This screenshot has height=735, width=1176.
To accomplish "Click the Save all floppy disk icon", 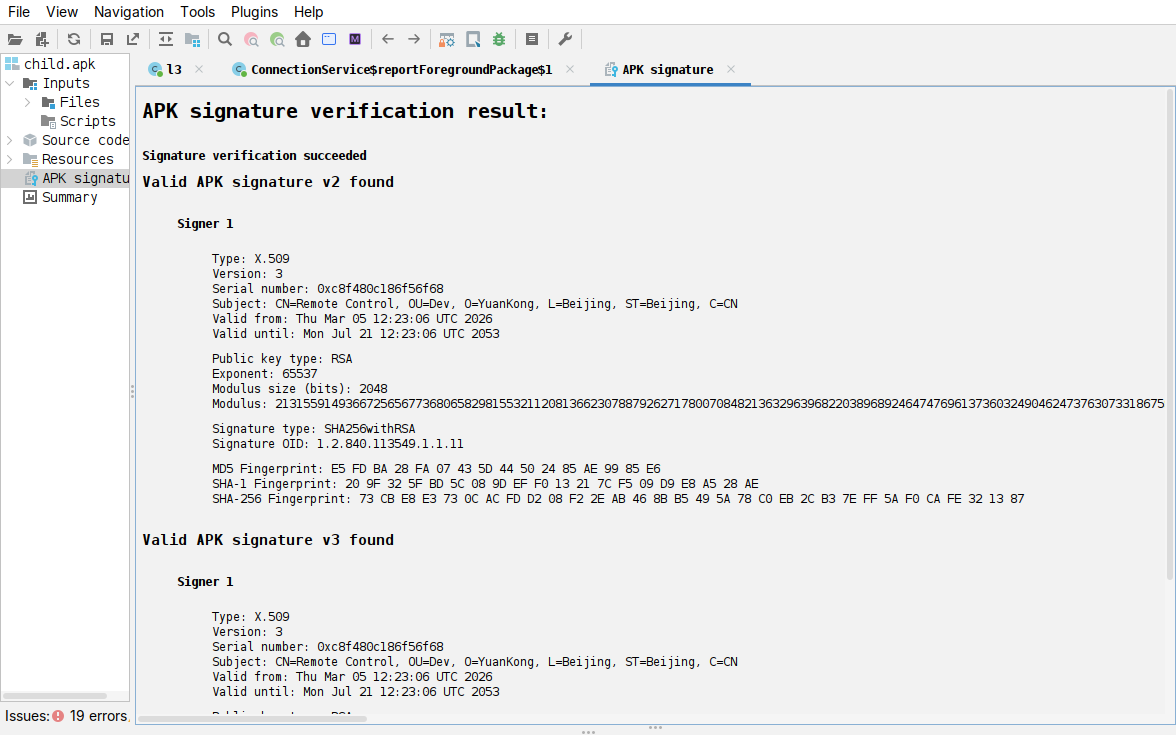I will (106, 39).
